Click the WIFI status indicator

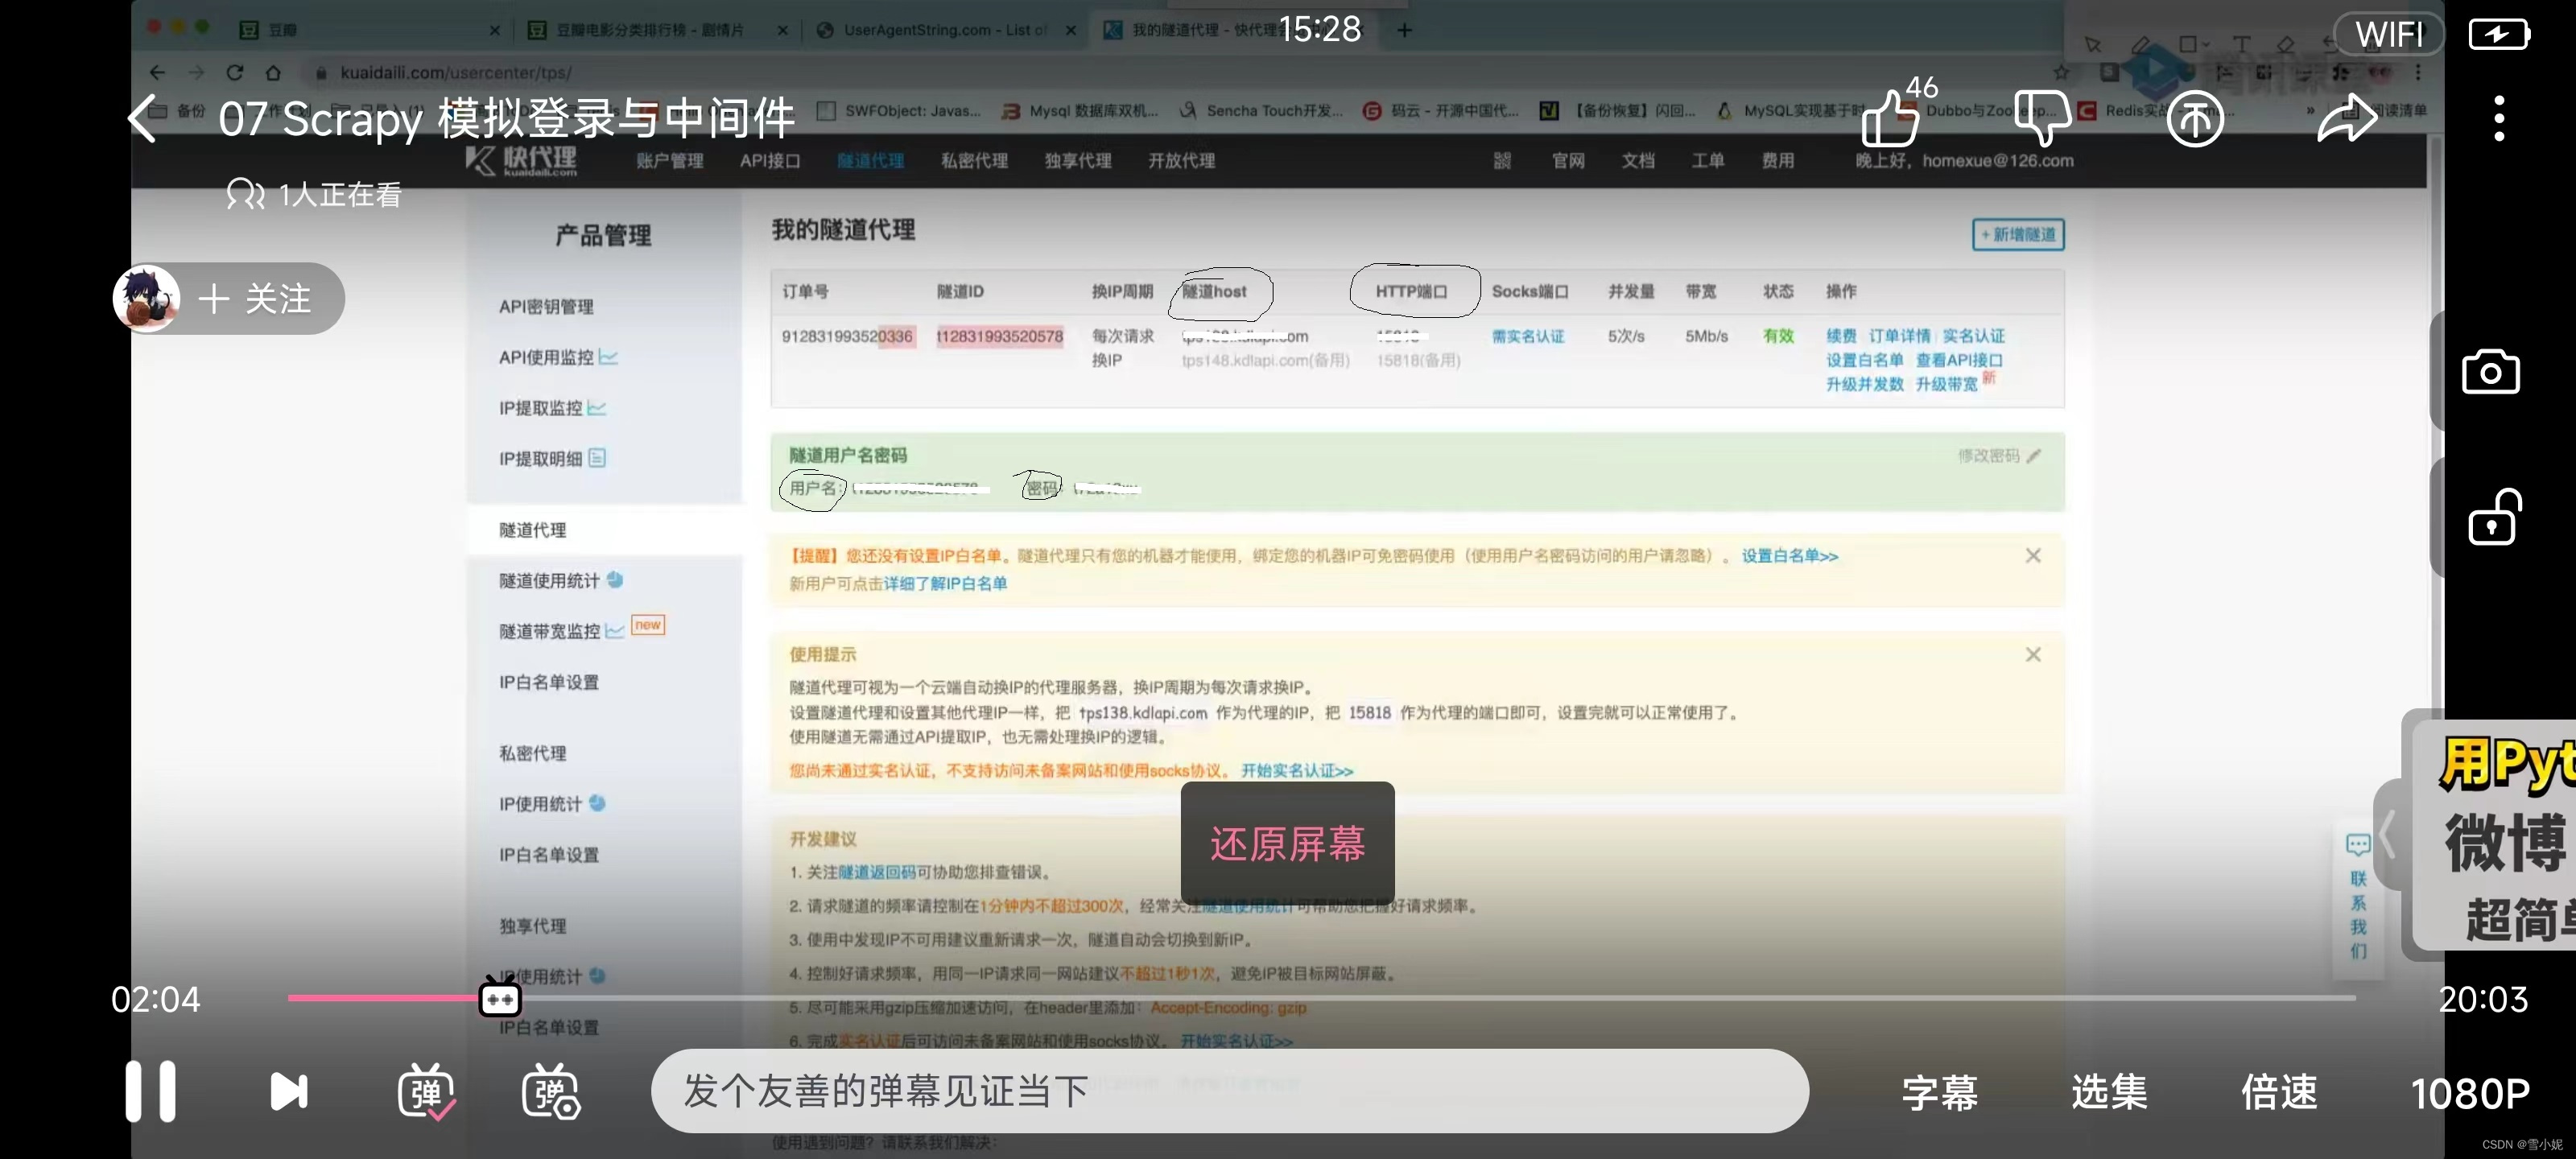coord(2389,33)
